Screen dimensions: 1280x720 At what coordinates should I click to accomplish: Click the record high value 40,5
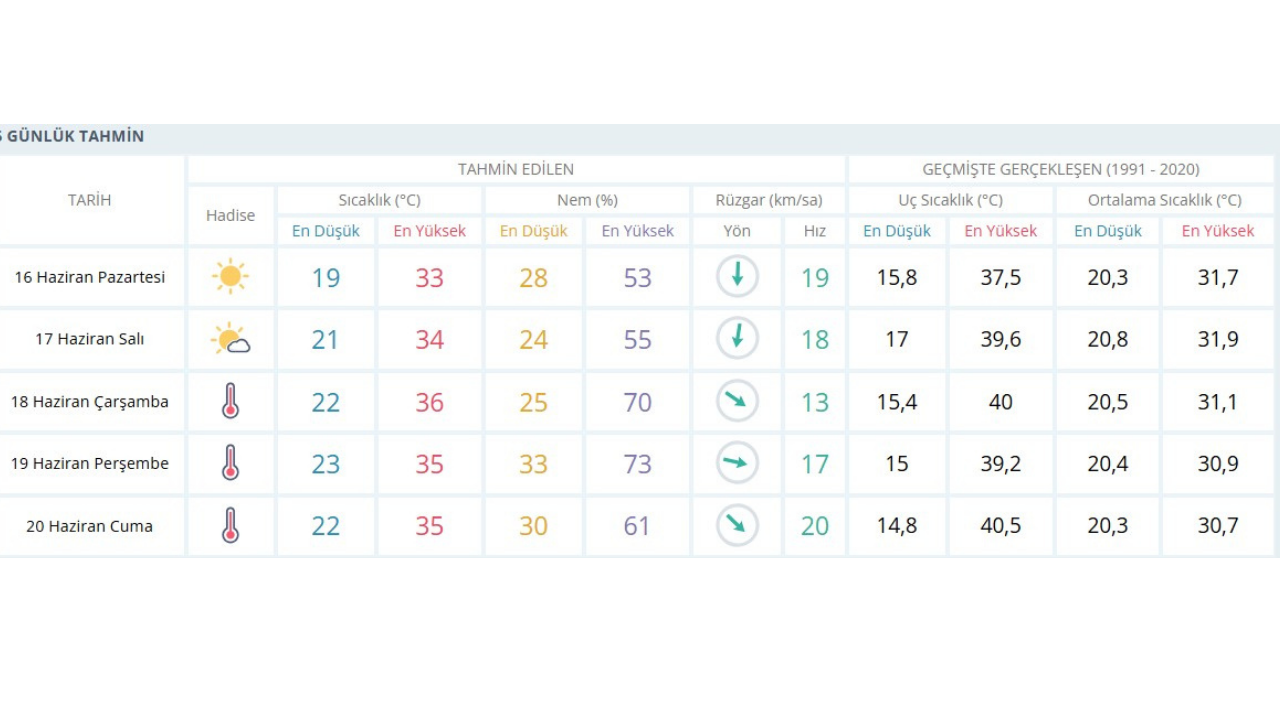1000,526
